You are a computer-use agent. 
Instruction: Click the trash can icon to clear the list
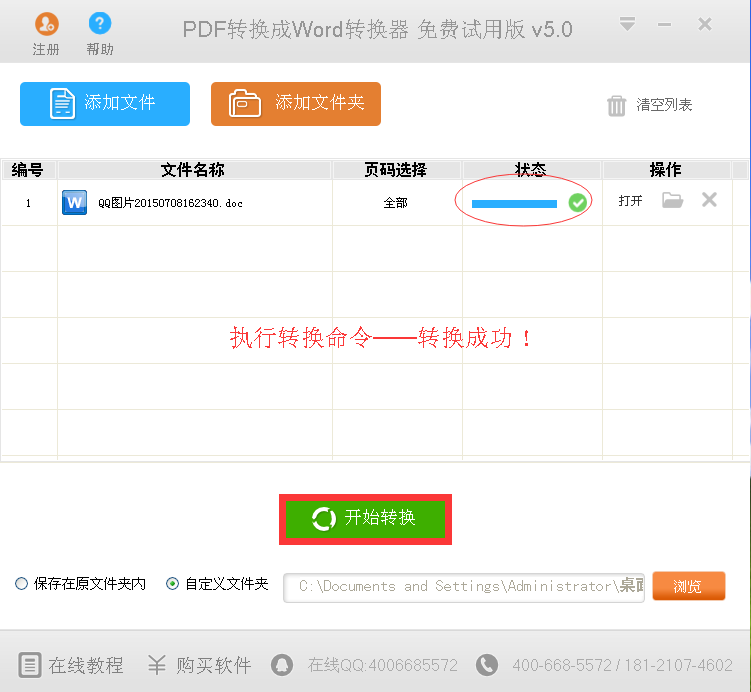(x=616, y=105)
